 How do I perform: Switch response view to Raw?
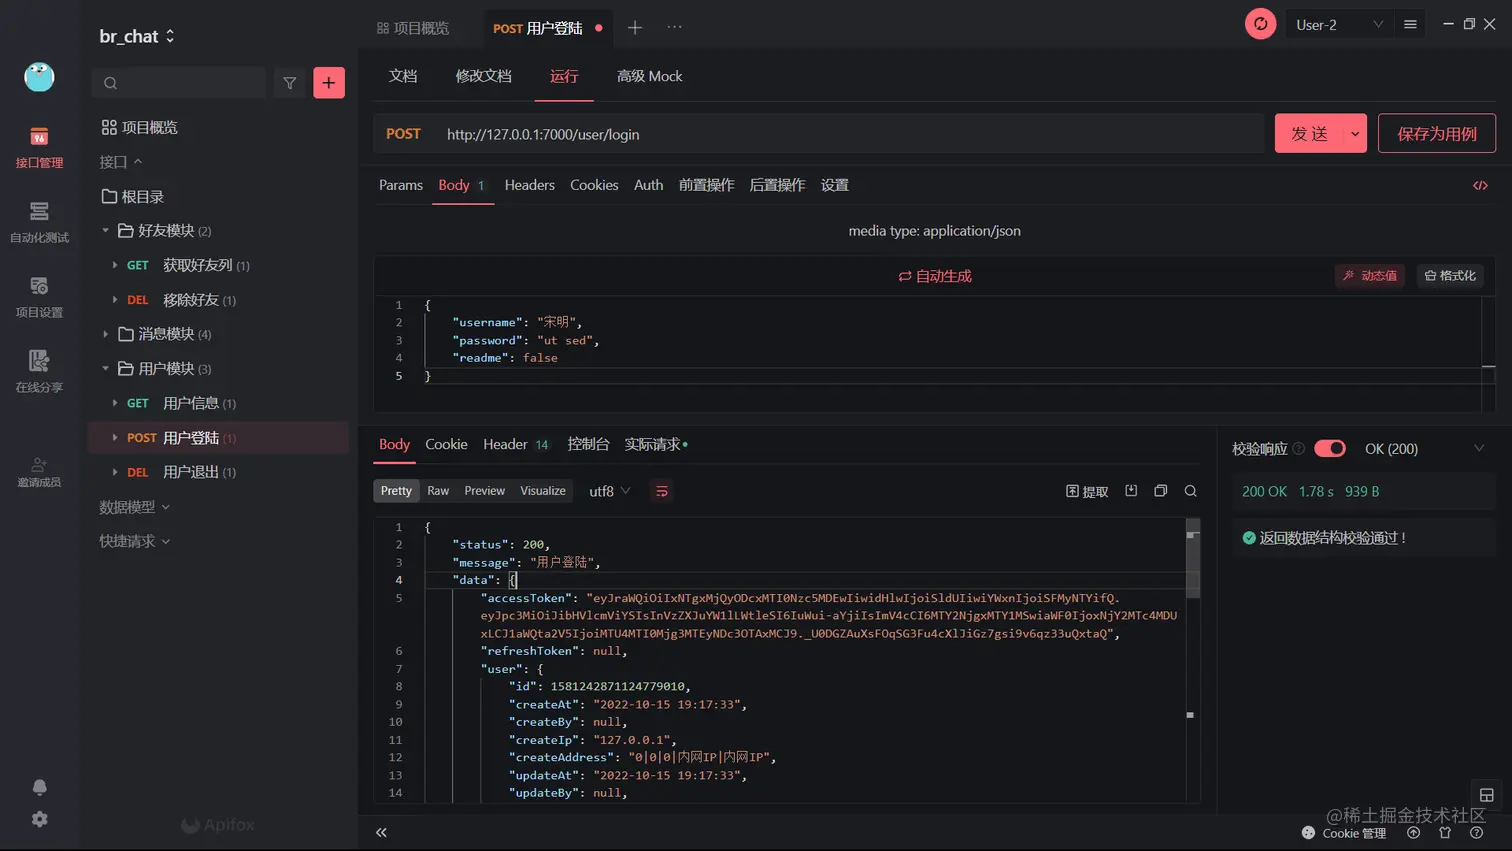pyautogui.click(x=438, y=491)
